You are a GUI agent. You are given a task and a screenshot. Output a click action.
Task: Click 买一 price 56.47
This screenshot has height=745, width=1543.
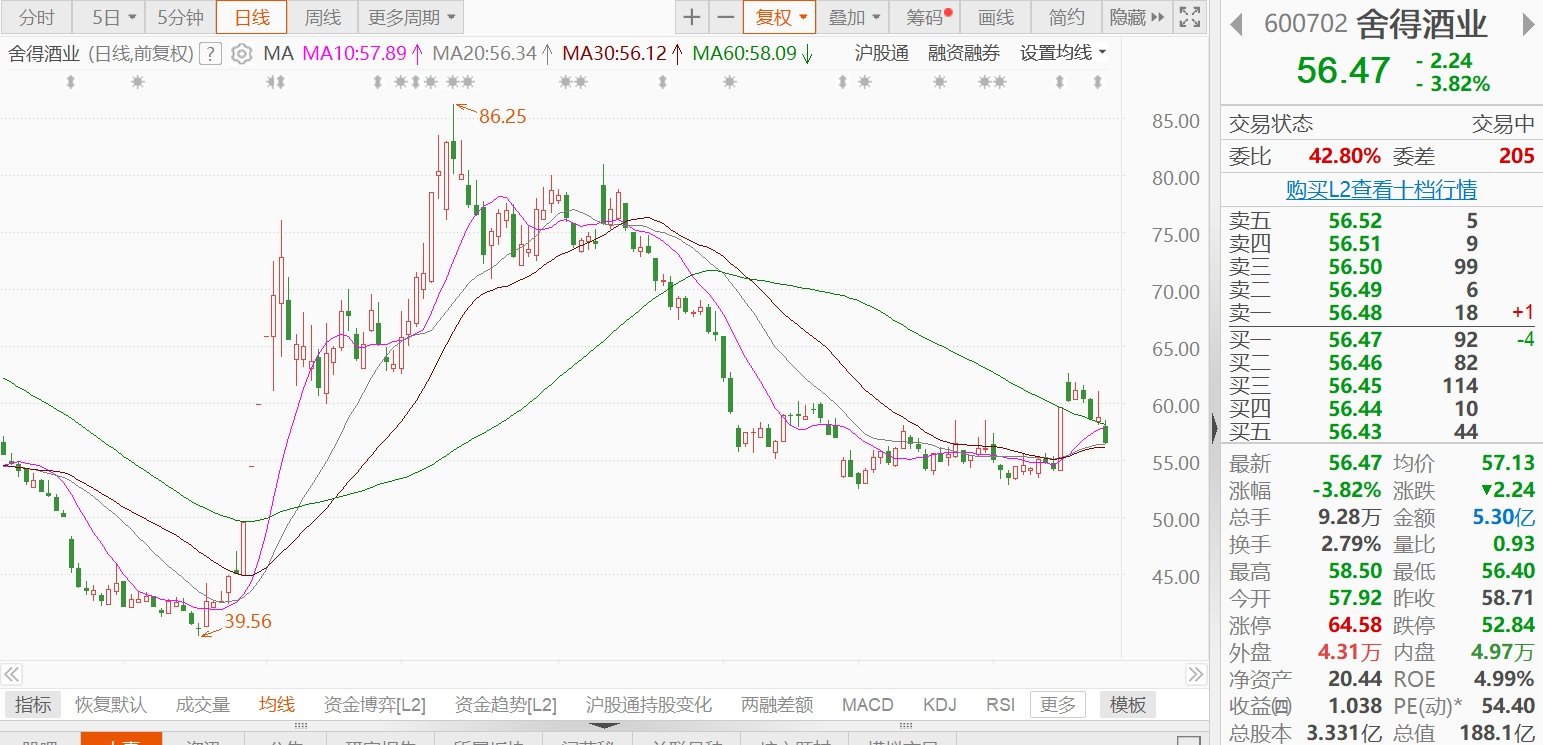[x=1355, y=340]
